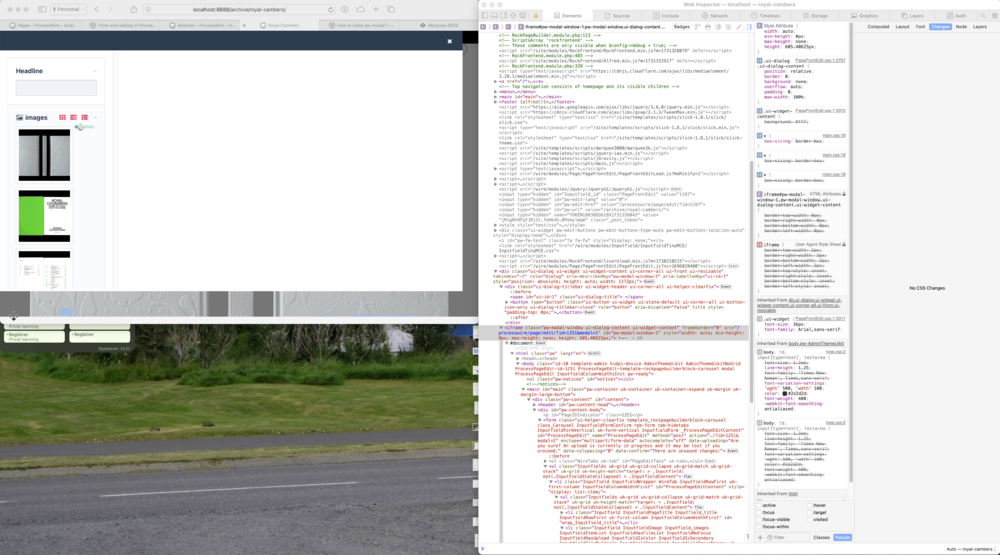
Task: Enable the :hover pseudo-class checkbox
Action: (809, 505)
